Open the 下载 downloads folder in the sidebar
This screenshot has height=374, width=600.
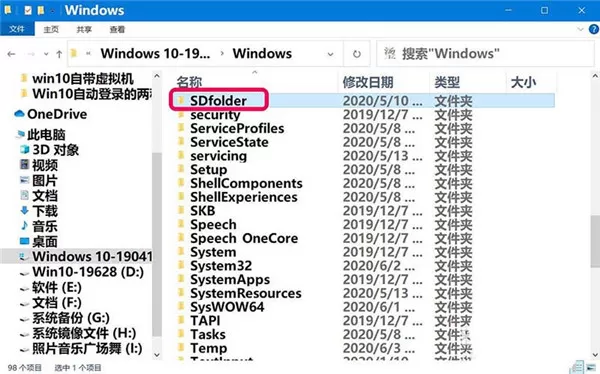[39, 211]
